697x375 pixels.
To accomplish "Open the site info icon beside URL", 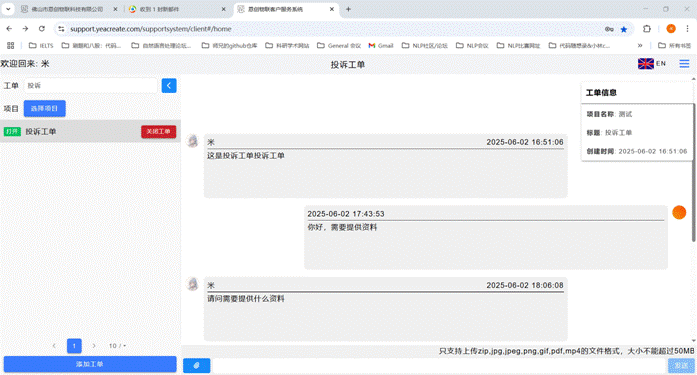I will click(x=61, y=29).
